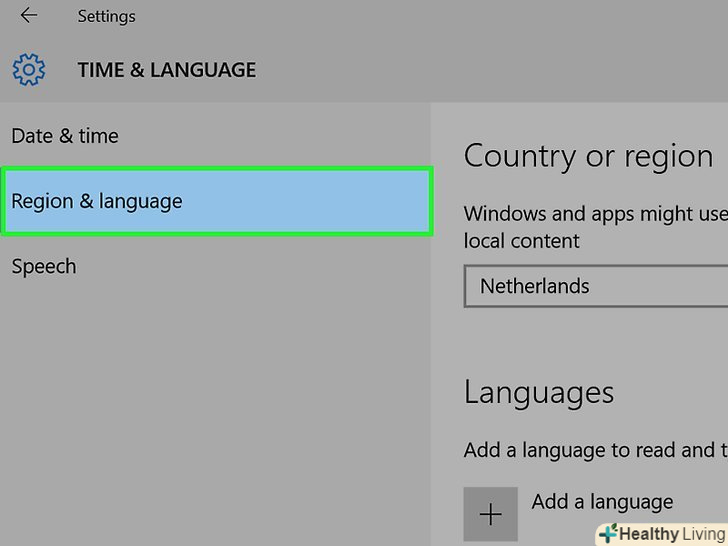Screen dimensions: 728x546
Task: Click the Add a language label
Action: (x=602, y=502)
